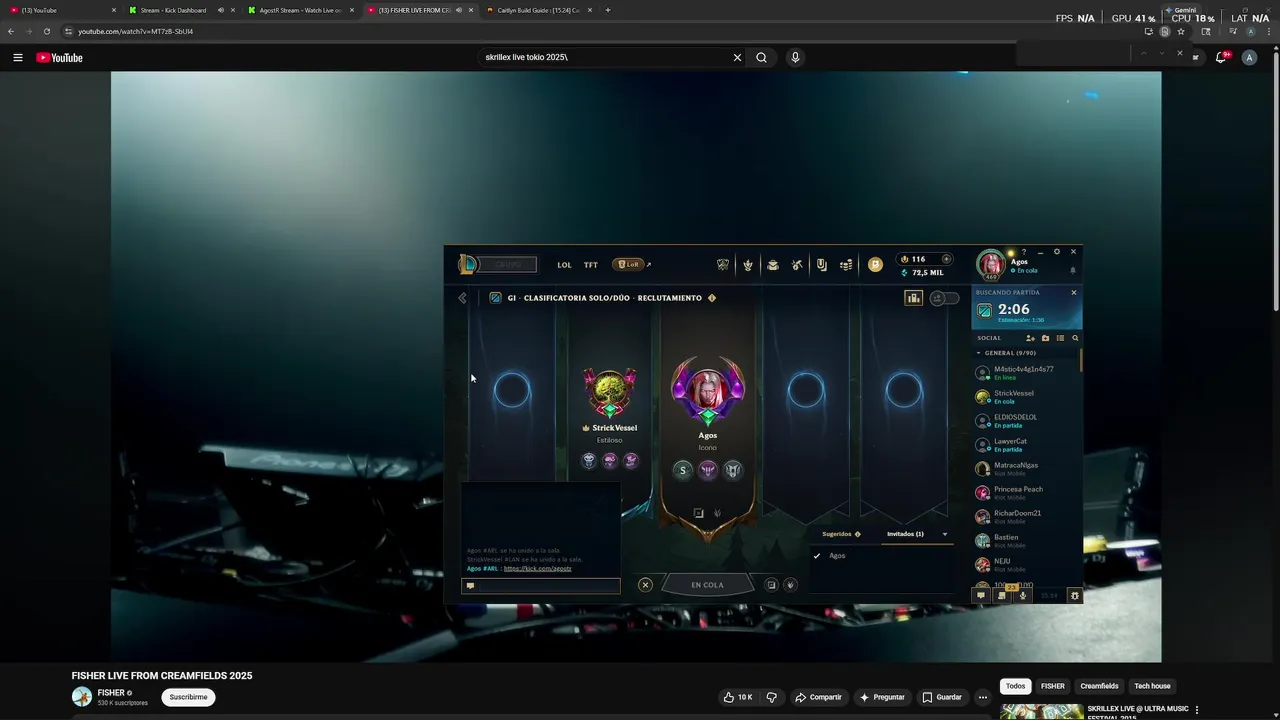Reload the browser page
1280x720 pixels.
46,31
